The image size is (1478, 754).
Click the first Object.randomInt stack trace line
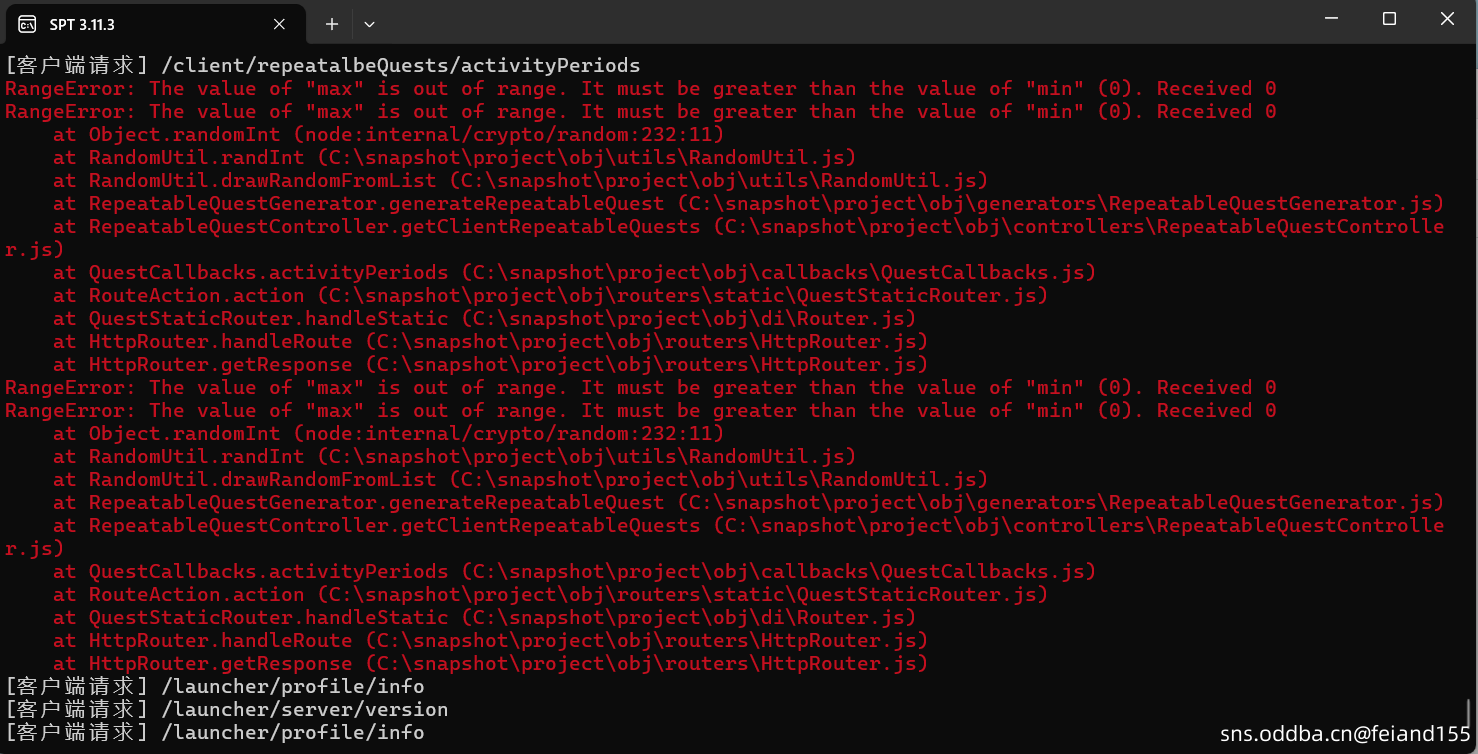click(388, 135)
